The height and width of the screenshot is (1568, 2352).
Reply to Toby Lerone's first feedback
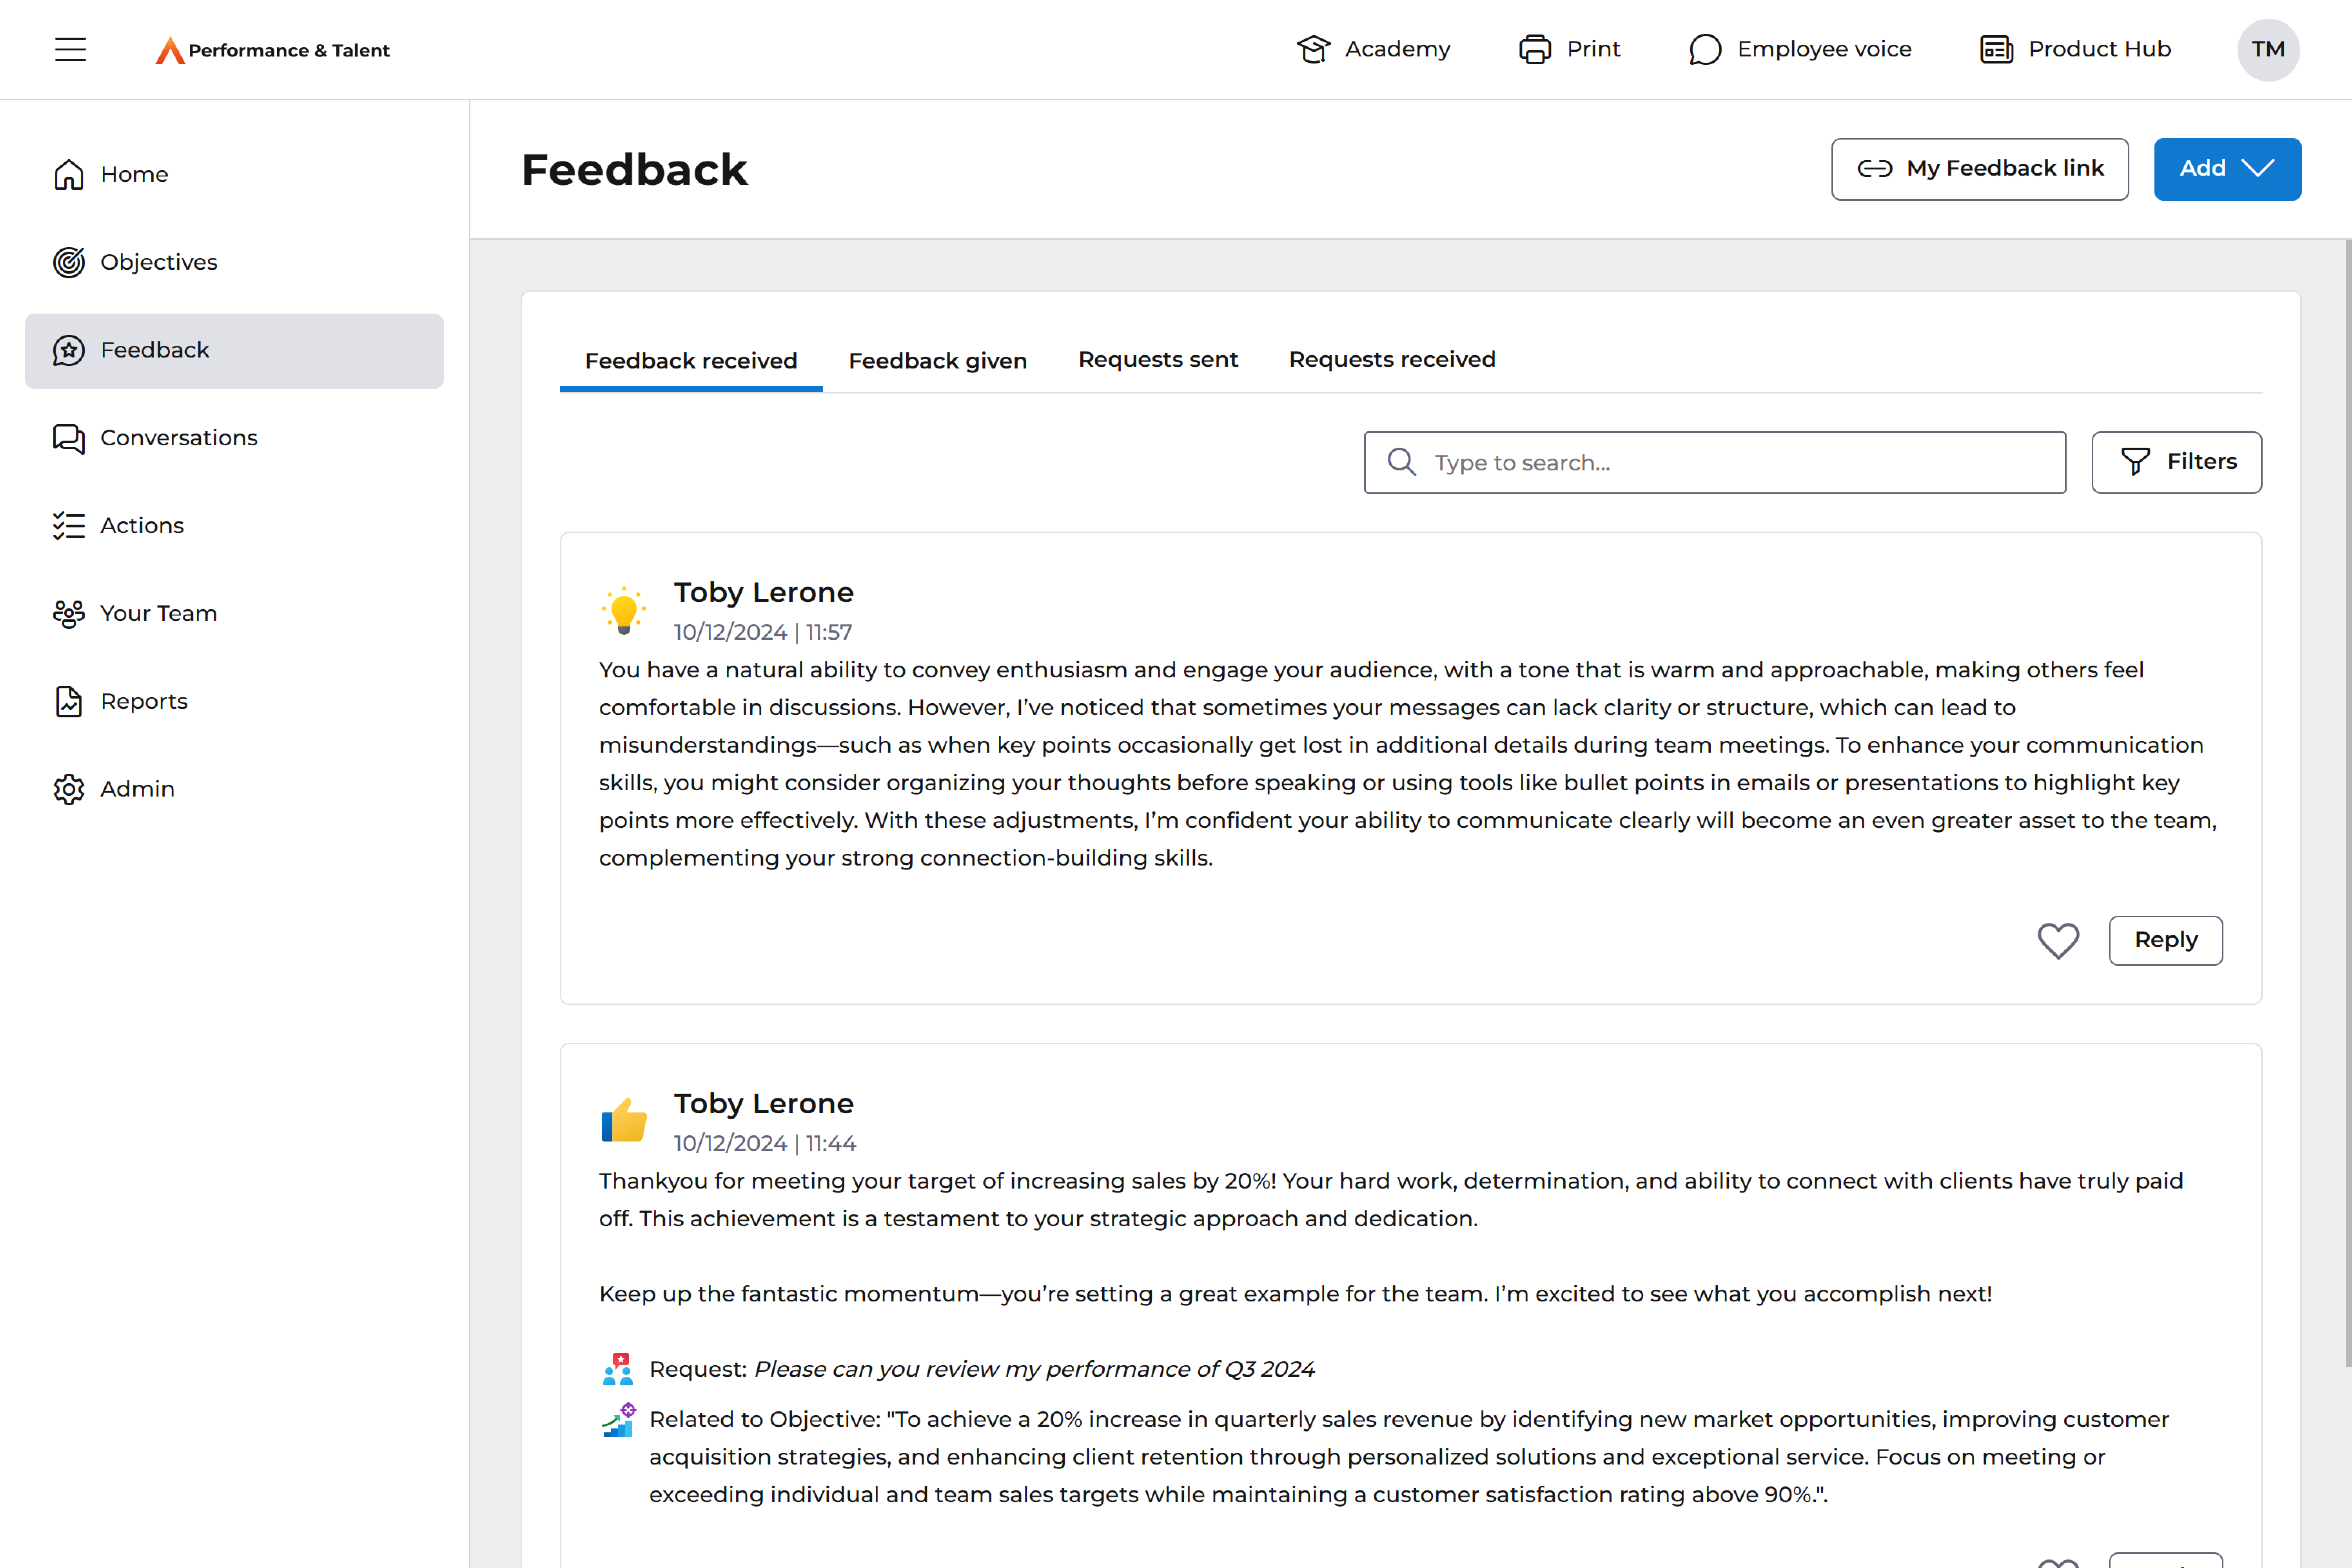coord(2165,940)
